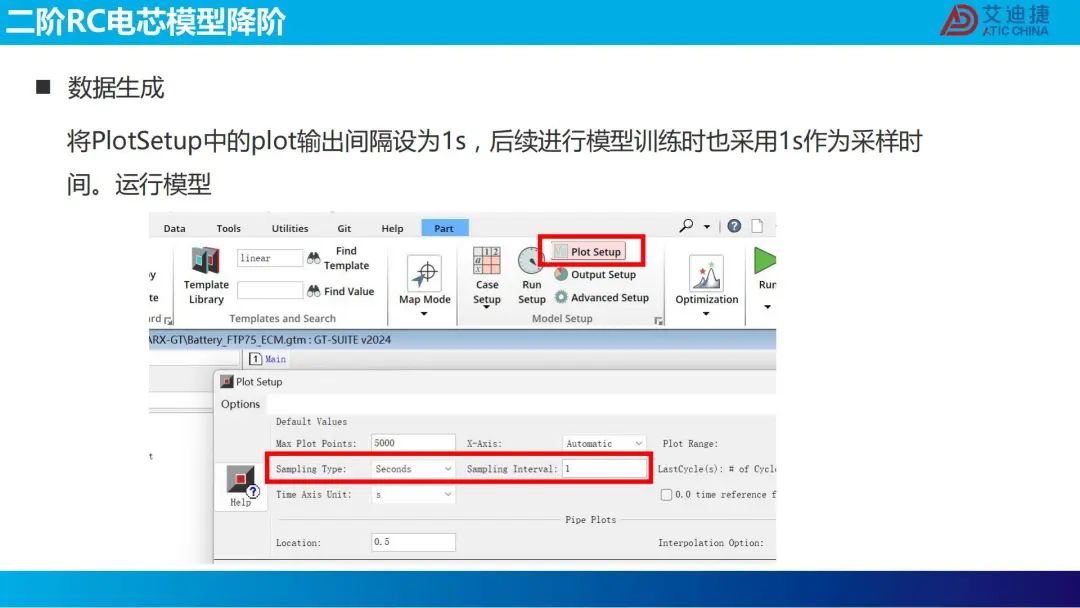The width and height of the screenshot is (1080, 608).
Task: Click the green Run arrow
Action: click(765, 261)
